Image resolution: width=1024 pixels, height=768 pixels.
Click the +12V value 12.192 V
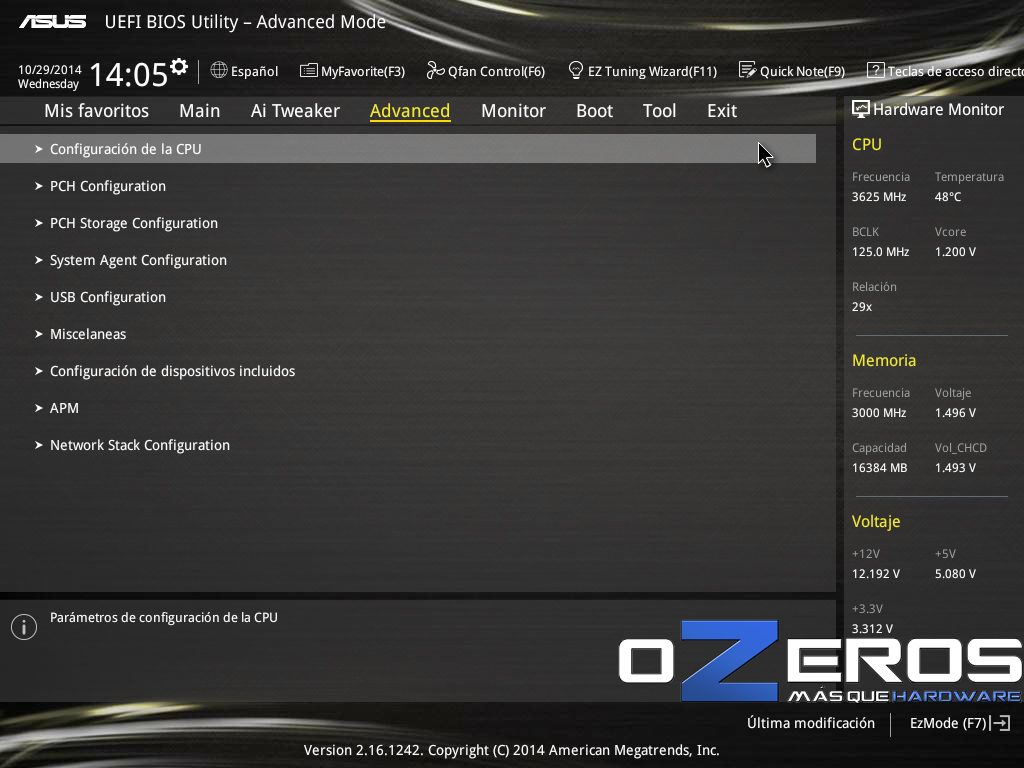point(876,573)
